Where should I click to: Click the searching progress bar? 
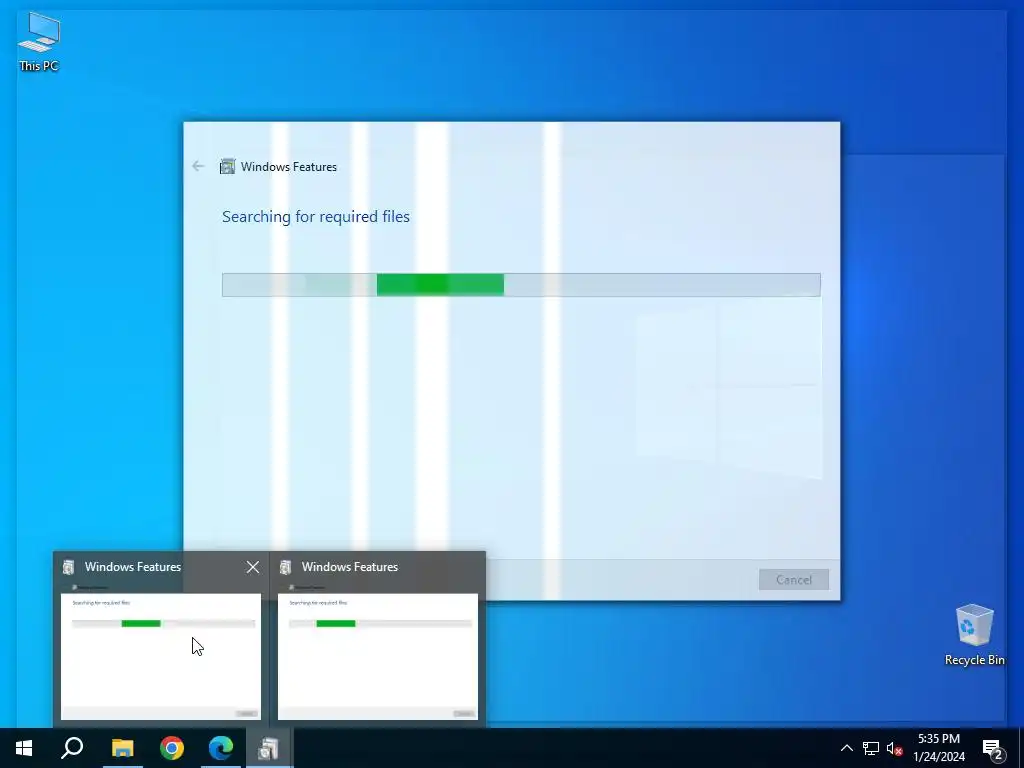pyautogui.click(x=521, y=285)
